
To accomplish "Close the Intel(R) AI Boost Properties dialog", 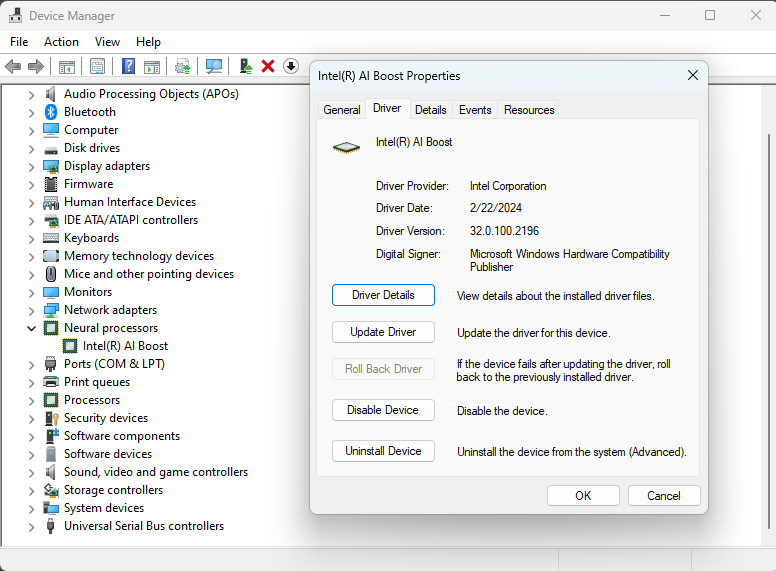I will pos(693,75).
